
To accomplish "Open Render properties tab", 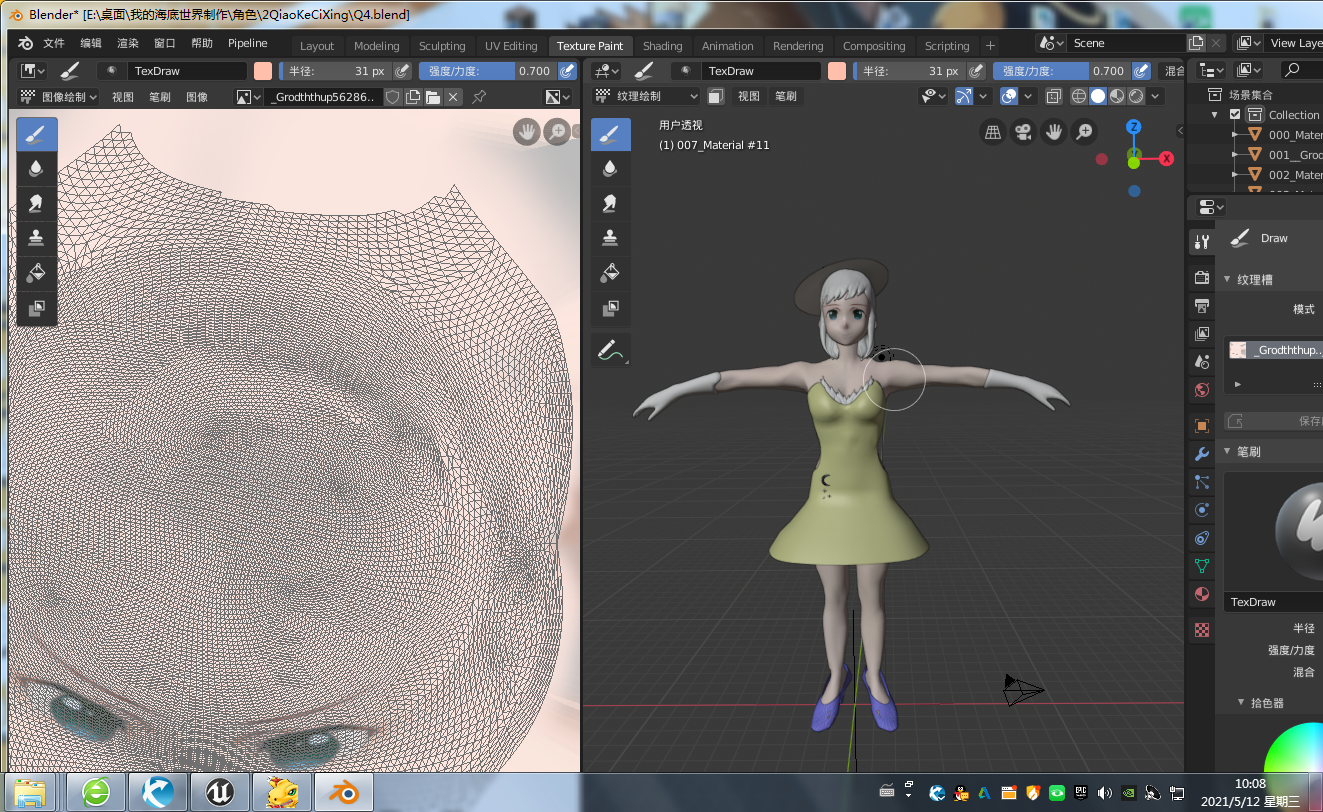I will (x=1202, y=277).
